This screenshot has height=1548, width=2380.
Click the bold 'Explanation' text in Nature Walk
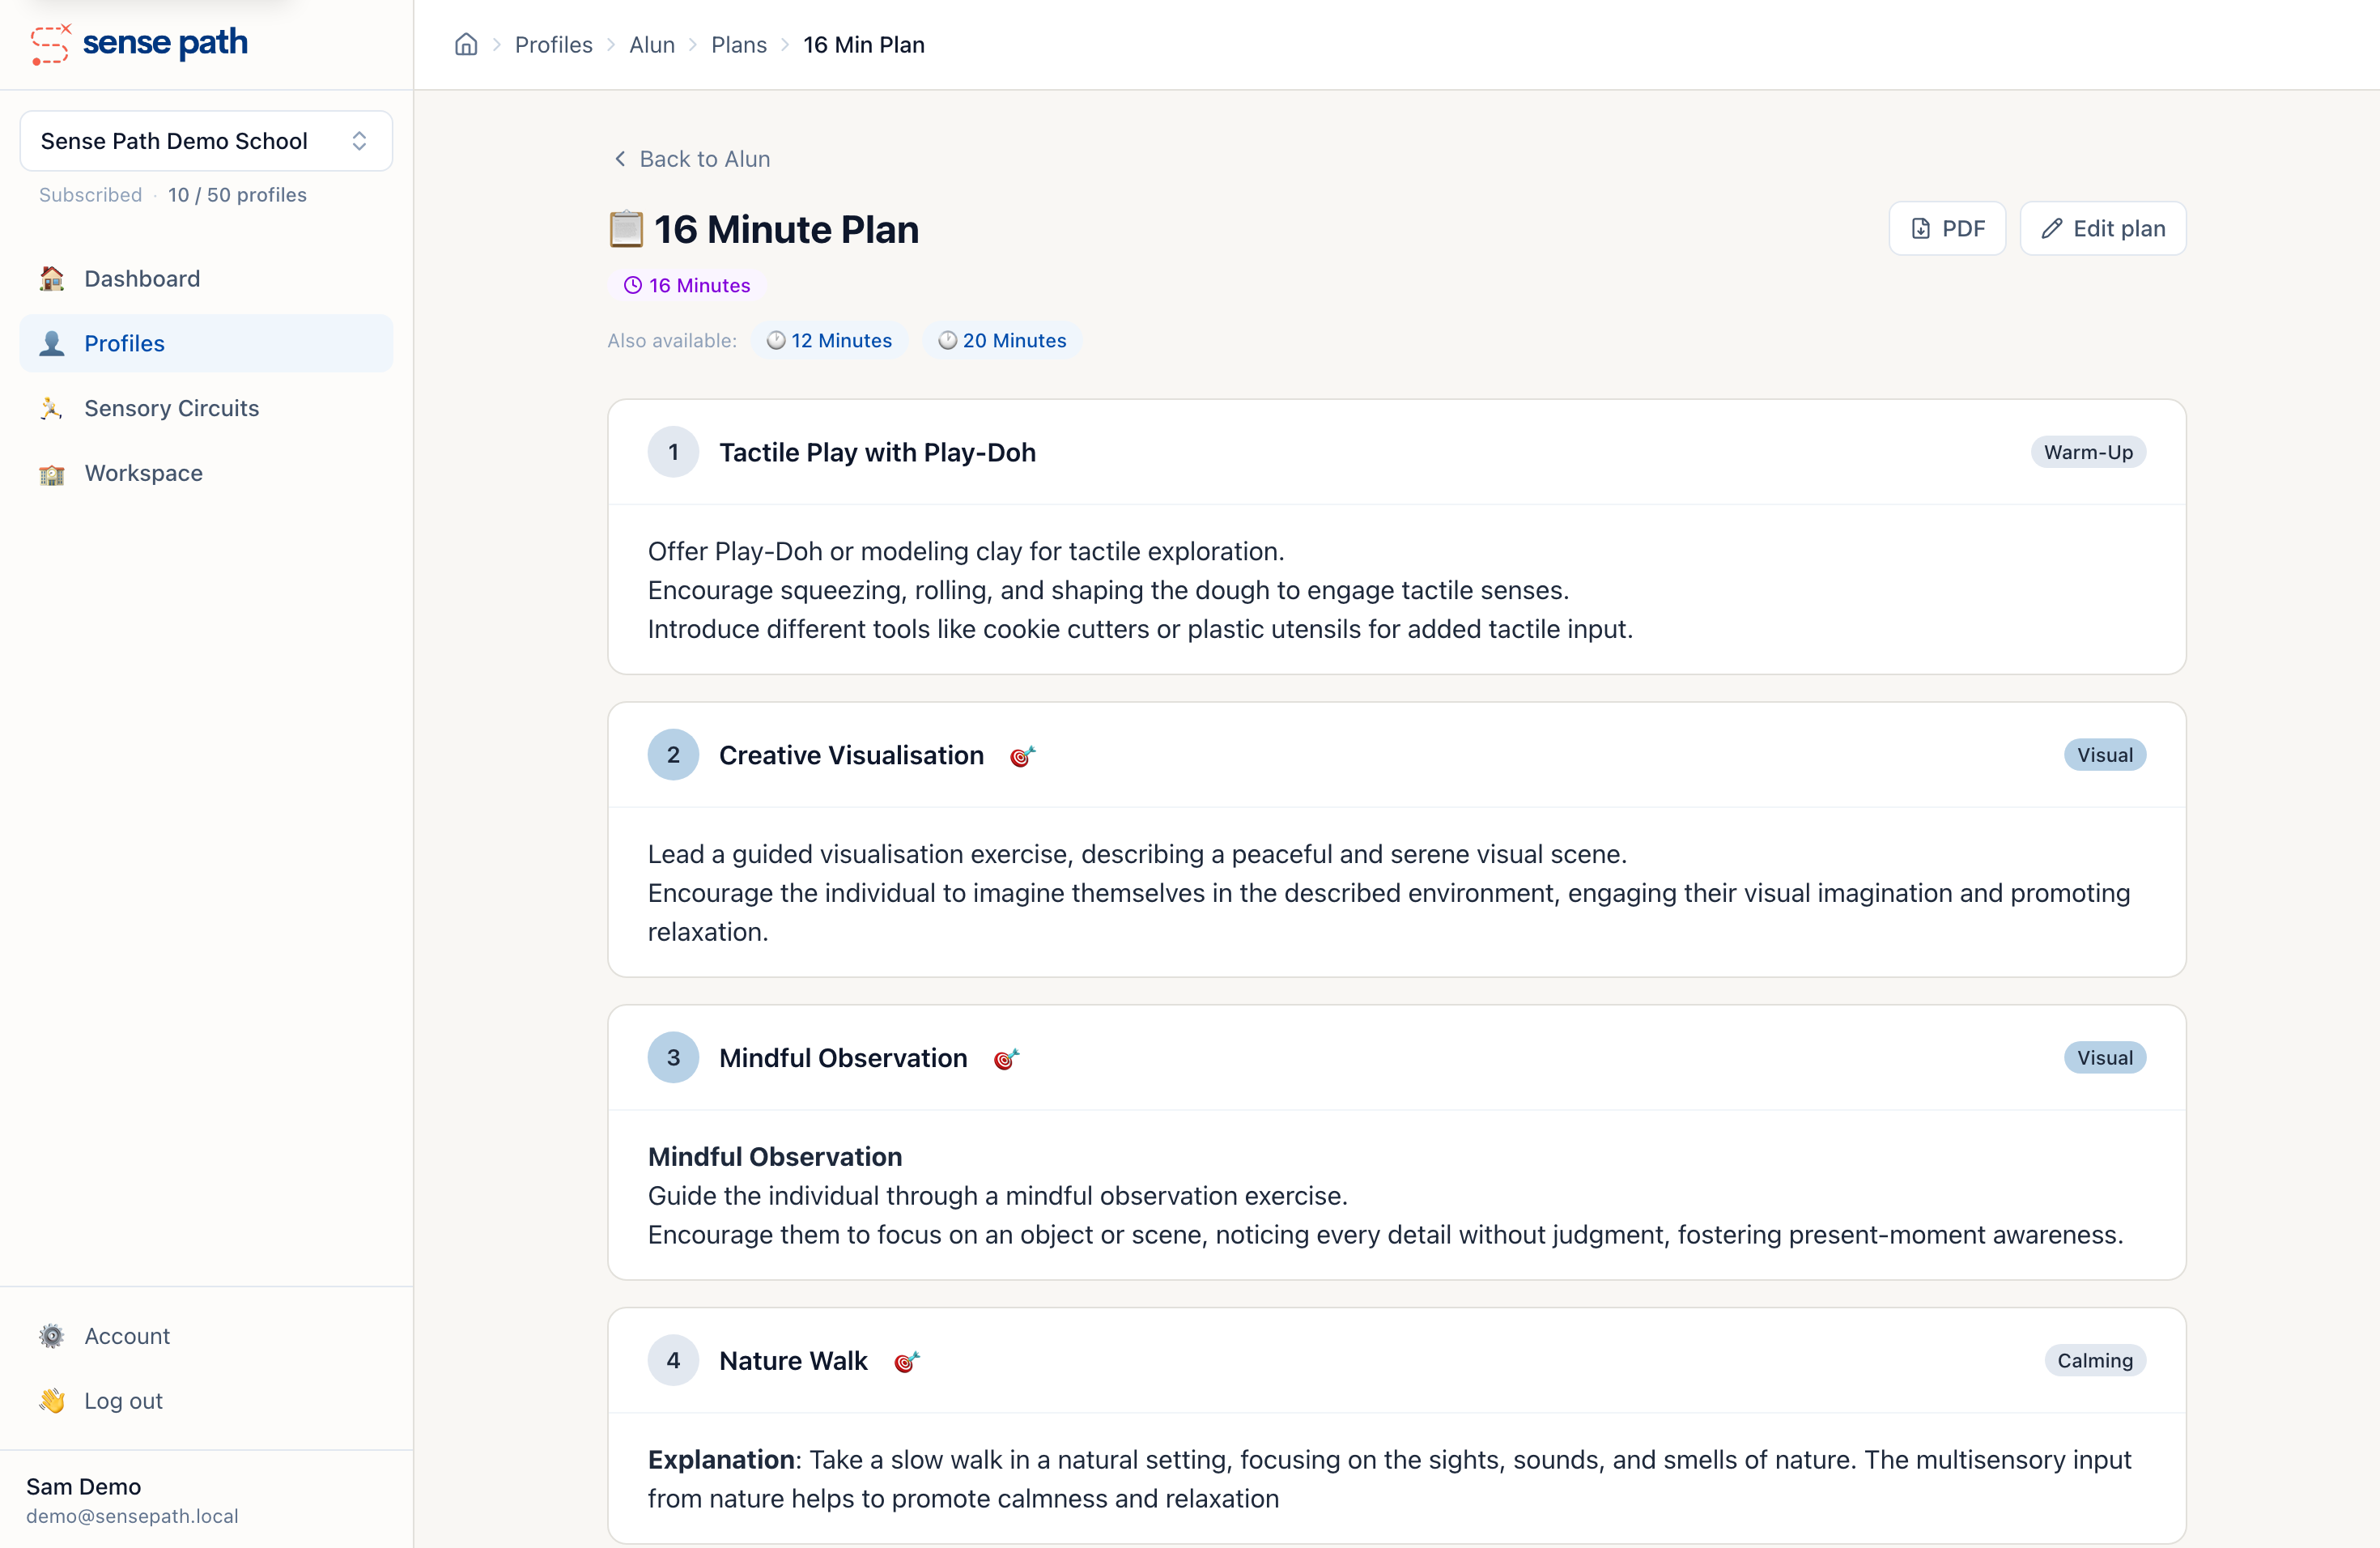pos(721,1461)
